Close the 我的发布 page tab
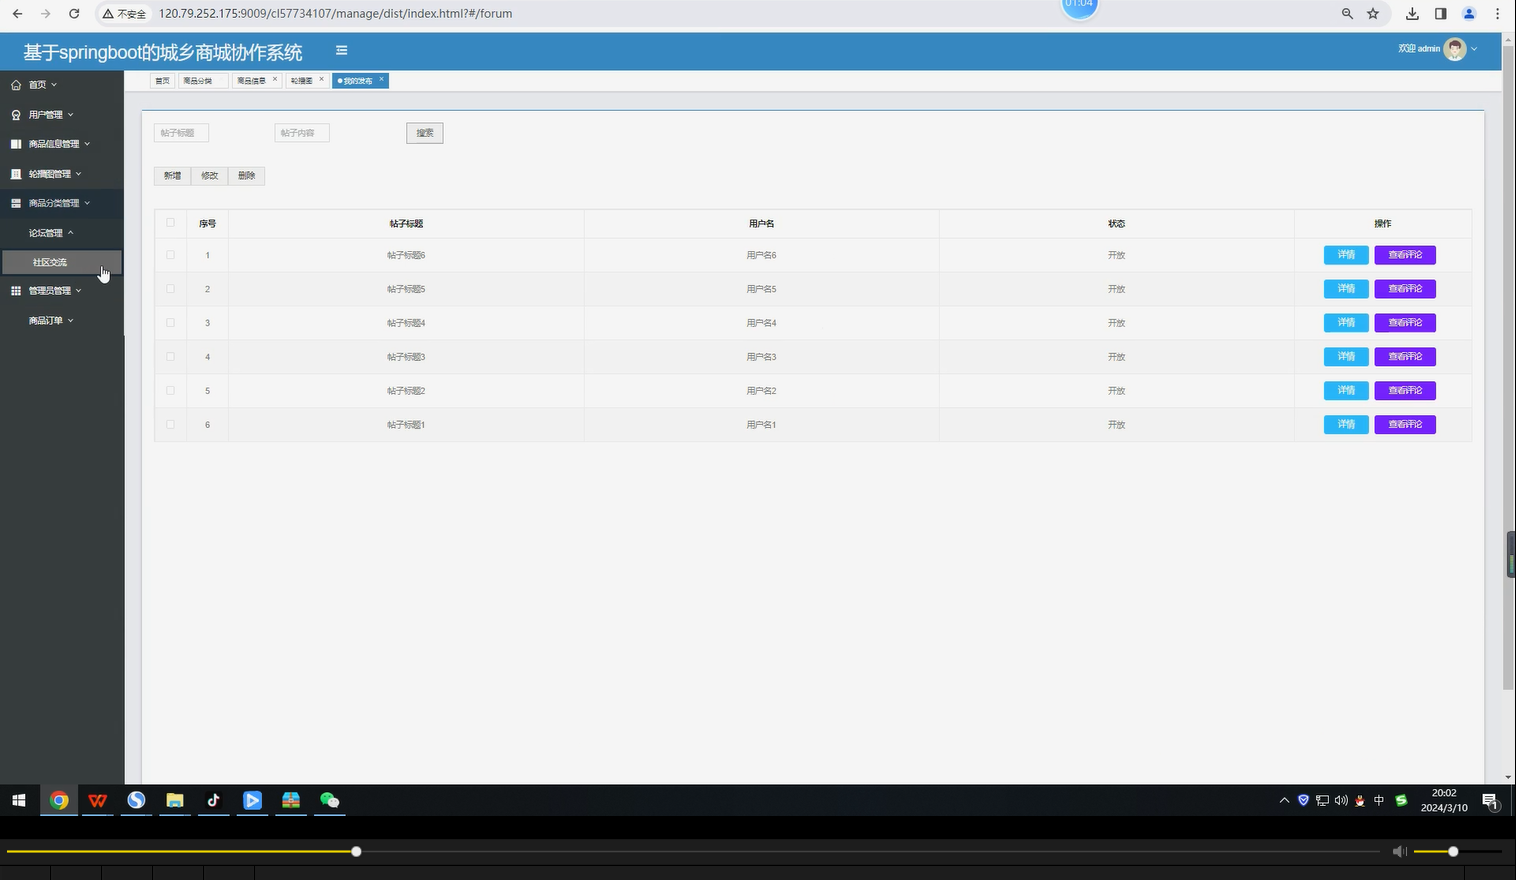Image resolution: width=1516 pixels, height=880 pixels. 381,80
